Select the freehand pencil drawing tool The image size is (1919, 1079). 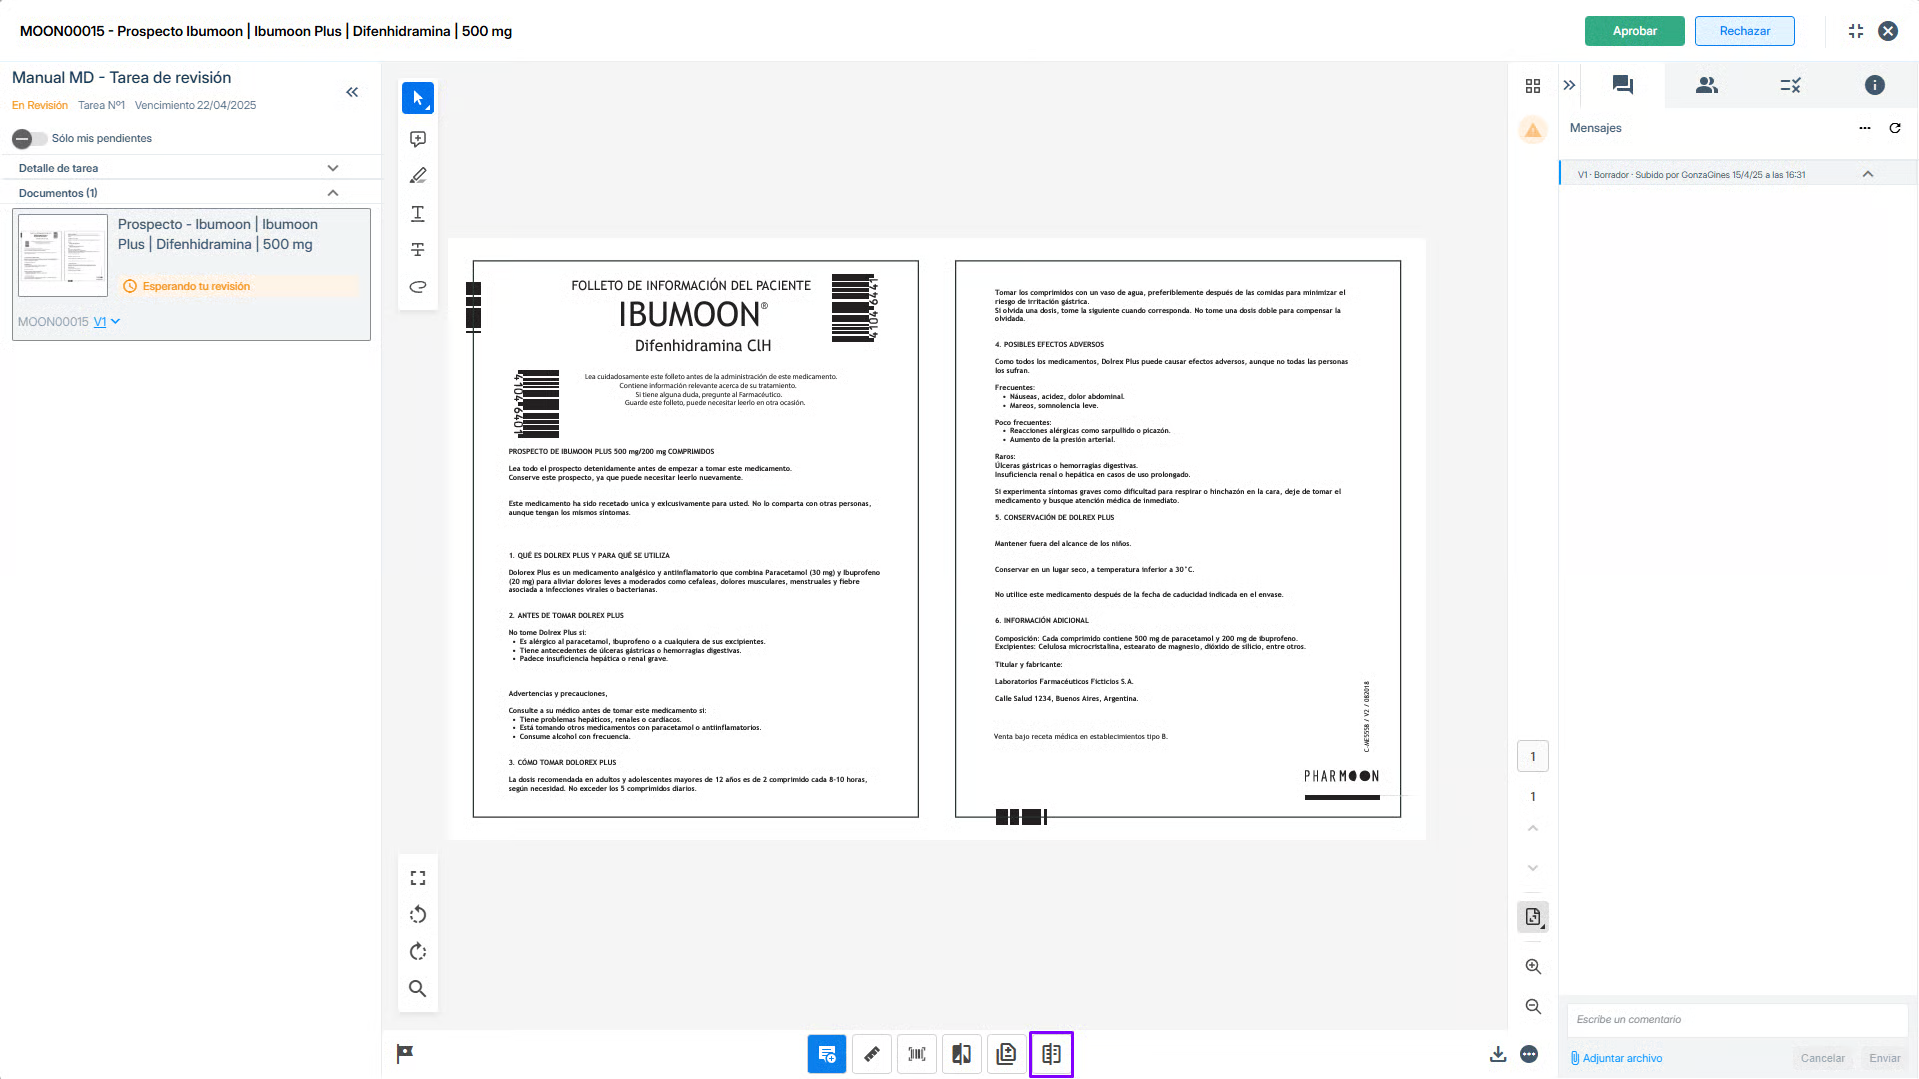pyautogui.click(x=418, y=176)
